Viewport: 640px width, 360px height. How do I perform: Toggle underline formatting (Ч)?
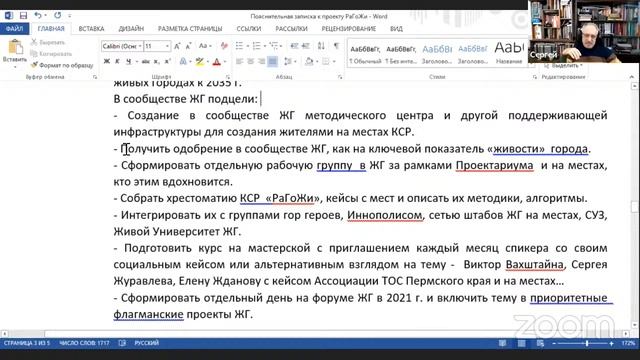click(129, 62)
